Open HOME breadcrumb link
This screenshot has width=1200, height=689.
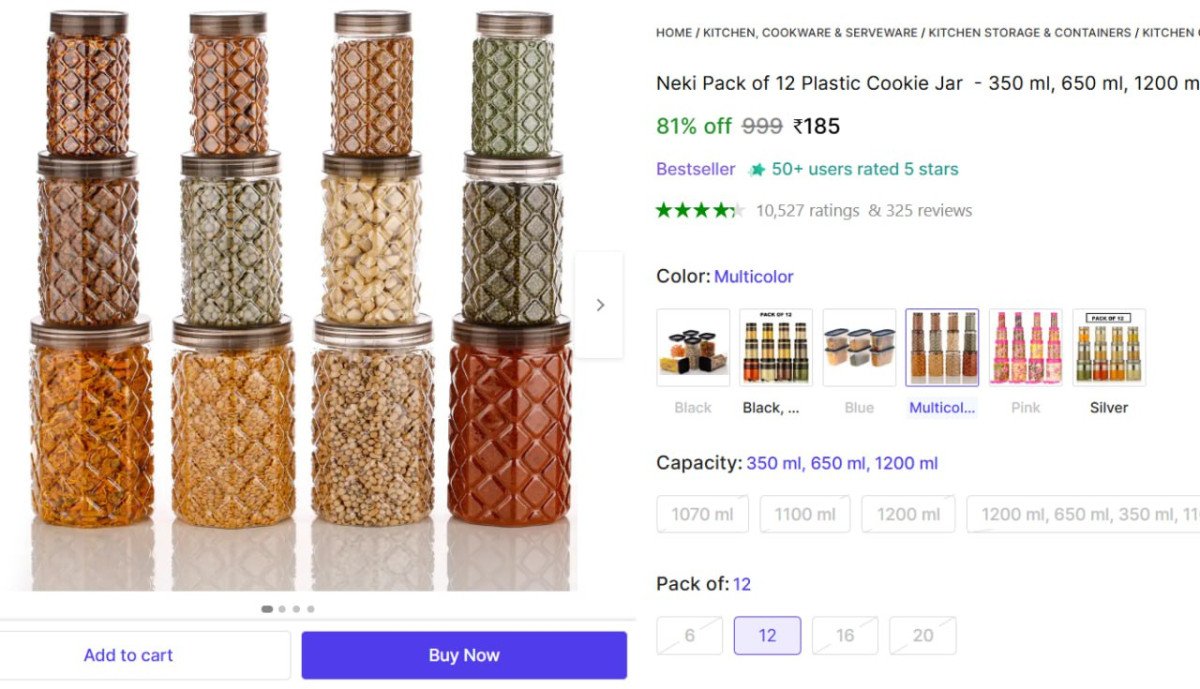(x=673, y=33)
